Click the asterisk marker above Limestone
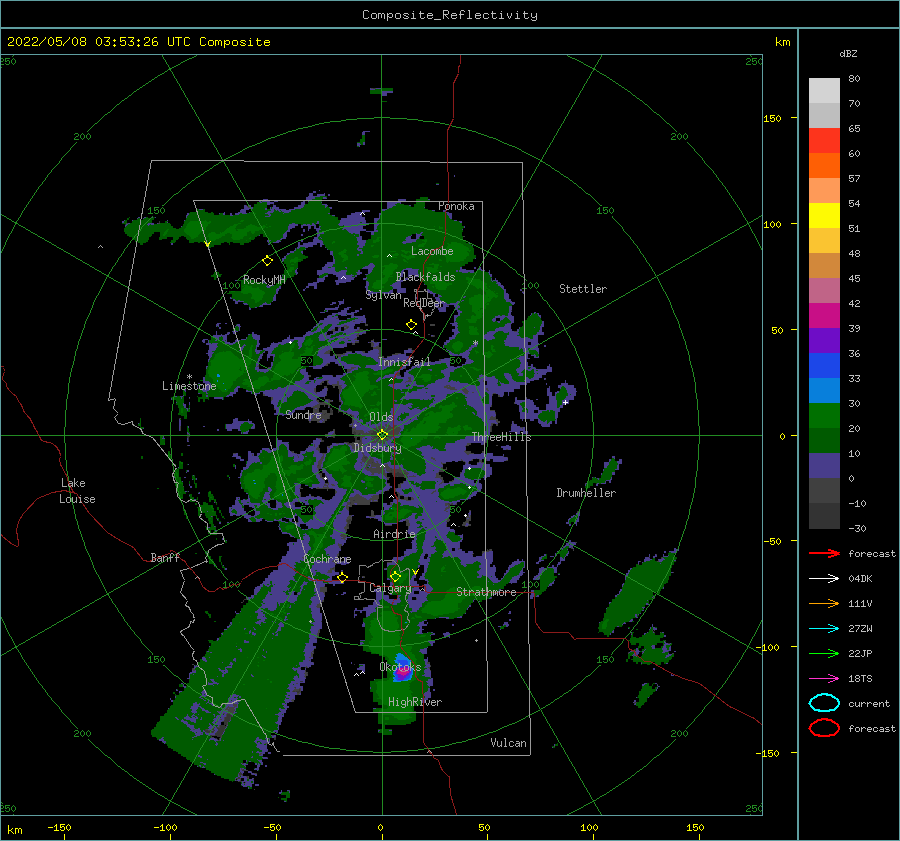900x841 pixels. (x=189, y=377)
